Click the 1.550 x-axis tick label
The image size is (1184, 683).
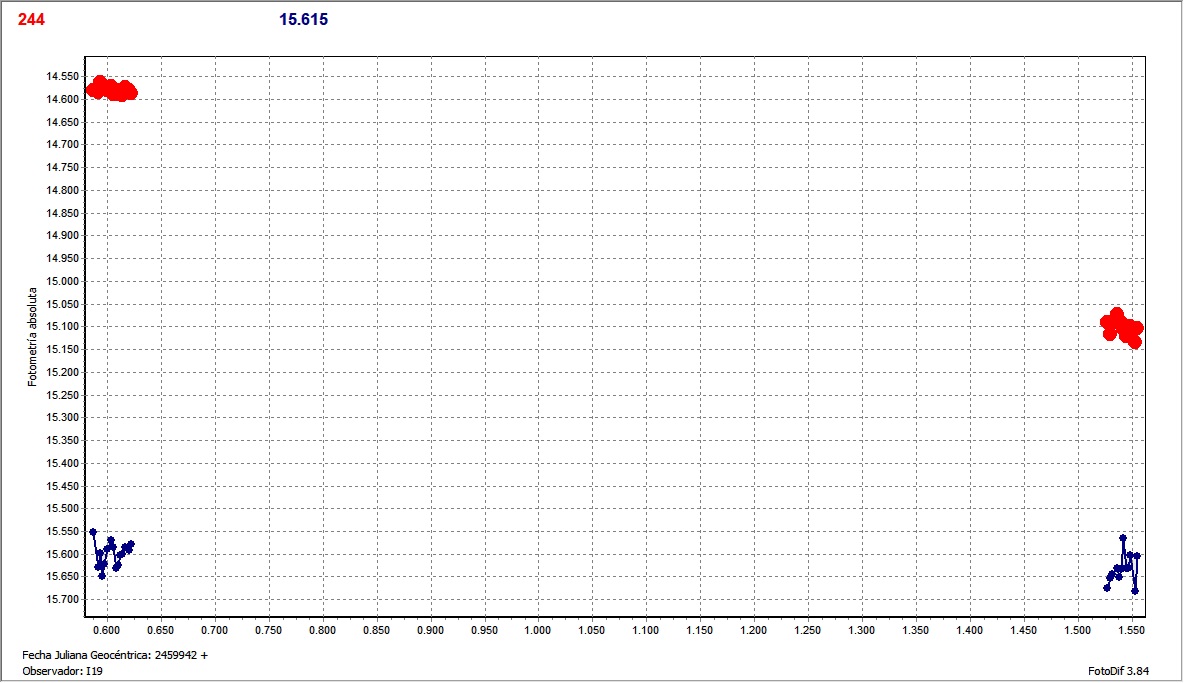click(1131, 631)
